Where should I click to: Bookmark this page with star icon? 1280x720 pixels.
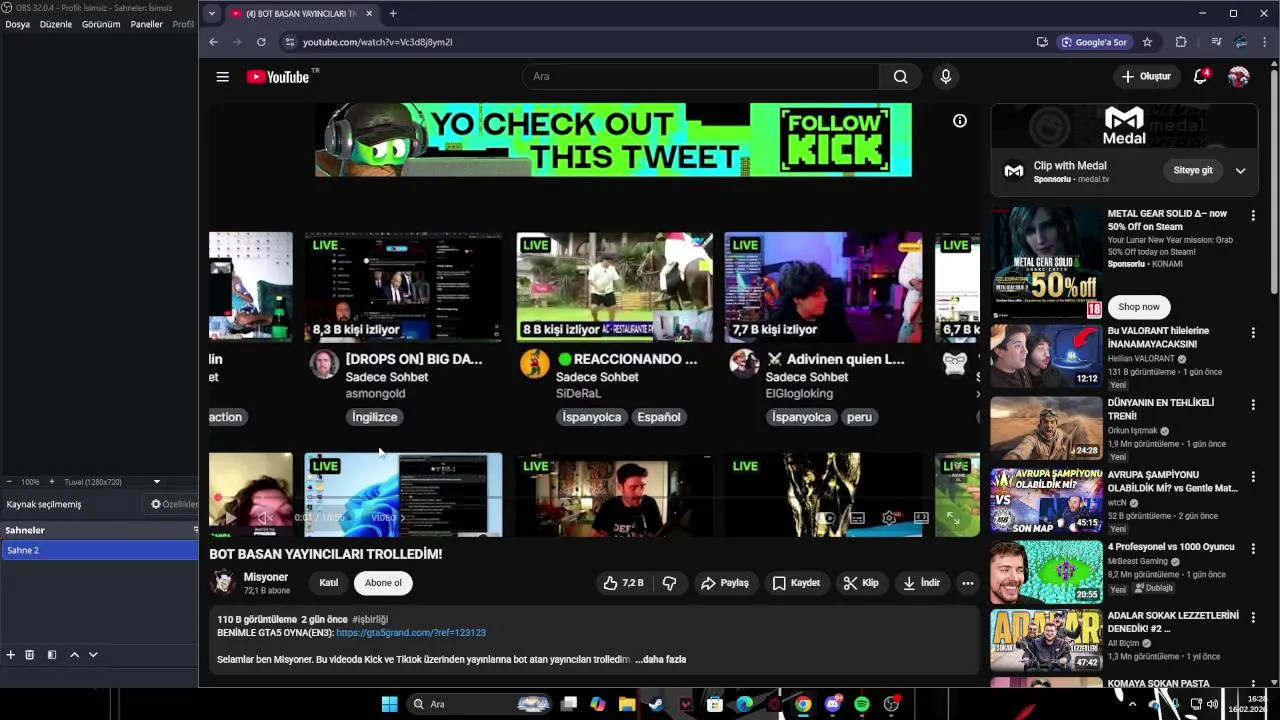tap(1147, 42)
